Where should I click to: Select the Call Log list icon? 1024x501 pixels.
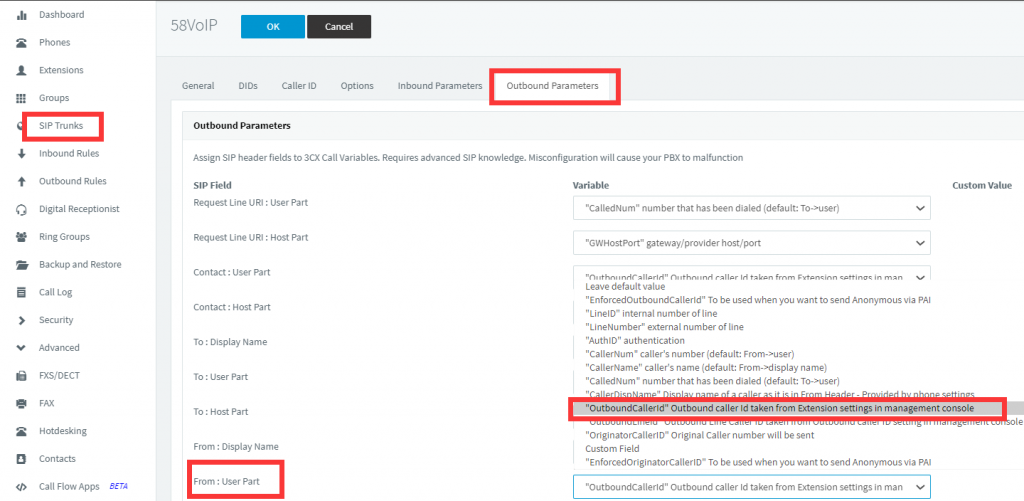tap(21, 292)
